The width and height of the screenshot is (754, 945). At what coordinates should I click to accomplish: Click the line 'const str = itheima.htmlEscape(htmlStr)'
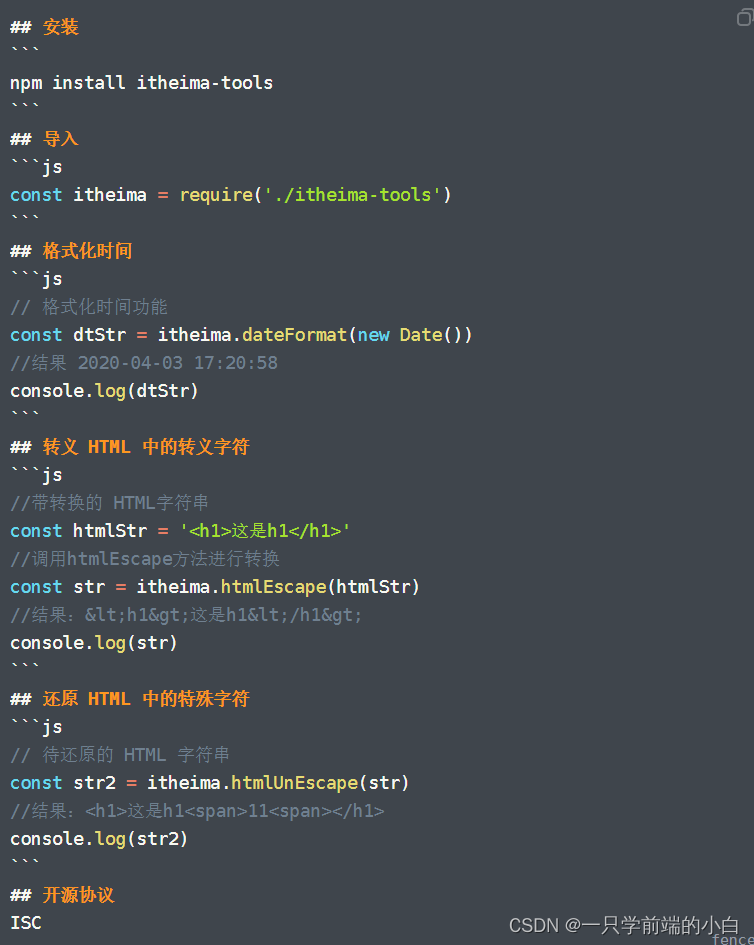click(x=215, y=586)
